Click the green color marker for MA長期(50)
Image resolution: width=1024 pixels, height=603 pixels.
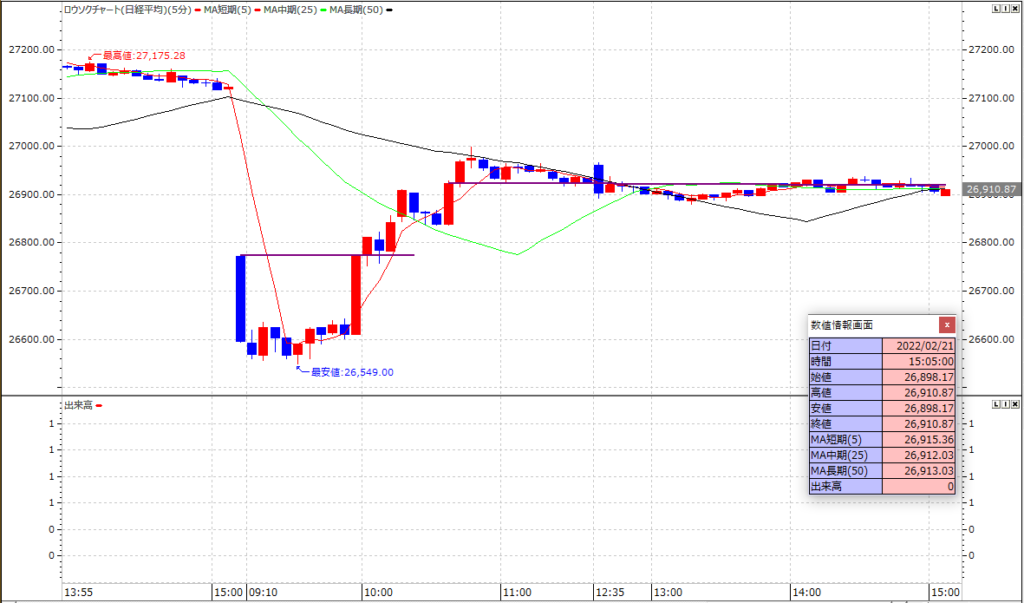point(323,10)
